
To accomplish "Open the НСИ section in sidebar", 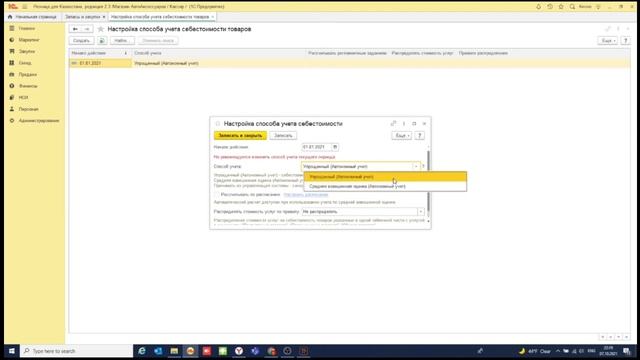I will [23, 98].
